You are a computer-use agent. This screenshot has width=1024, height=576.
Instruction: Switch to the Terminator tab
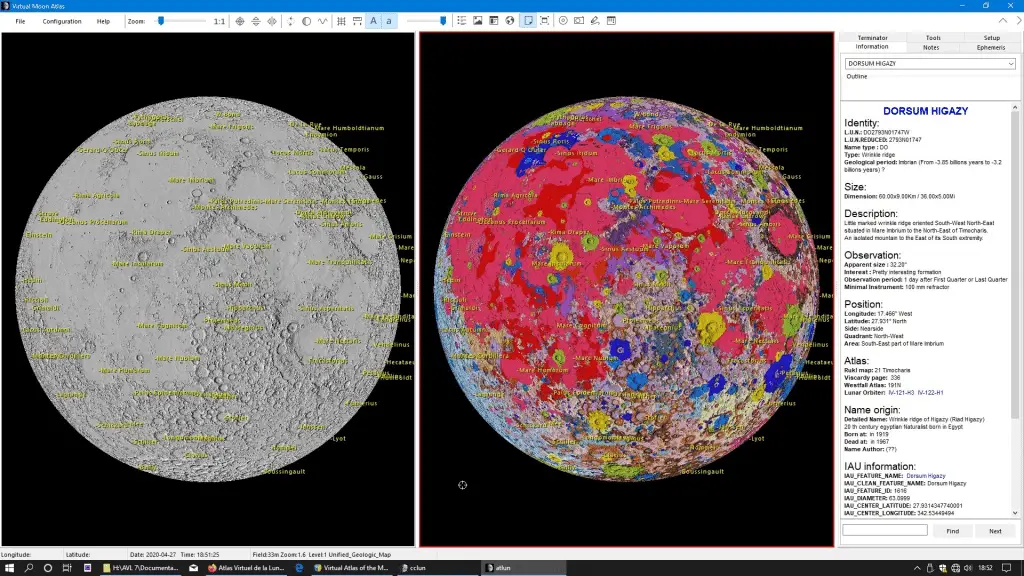pos(872,38)
